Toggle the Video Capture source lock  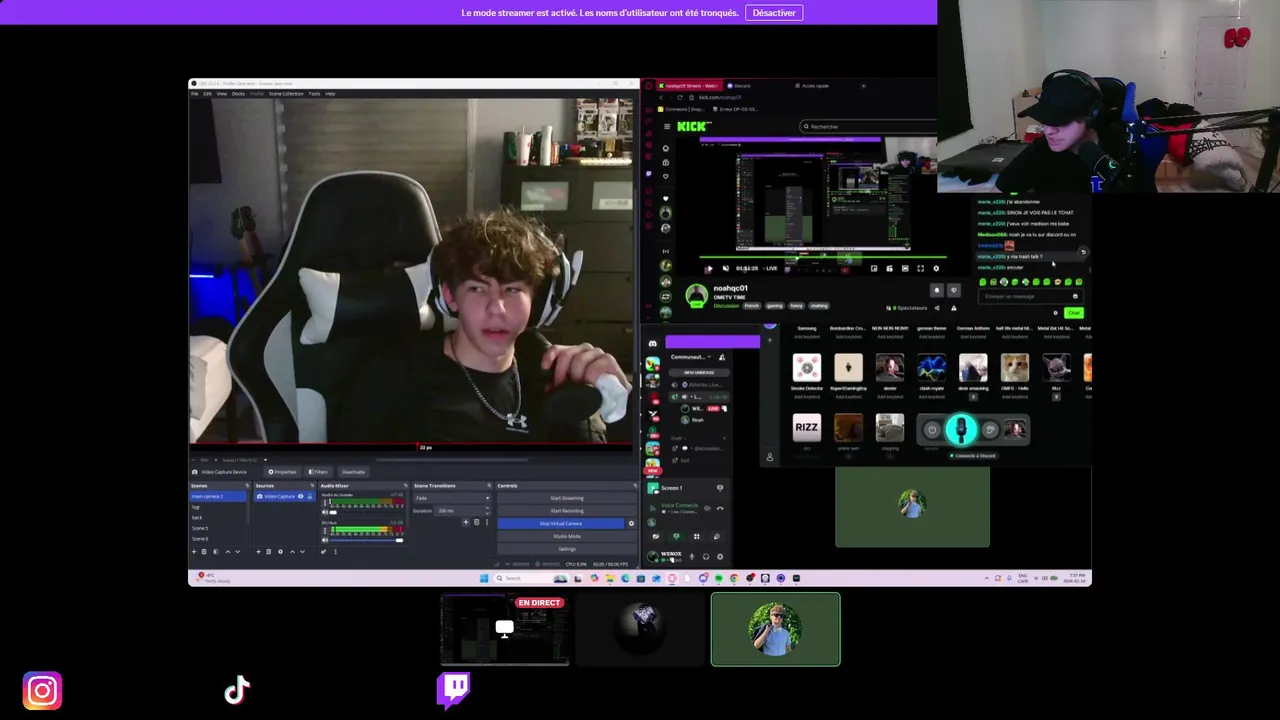click(x=309, y=496)
